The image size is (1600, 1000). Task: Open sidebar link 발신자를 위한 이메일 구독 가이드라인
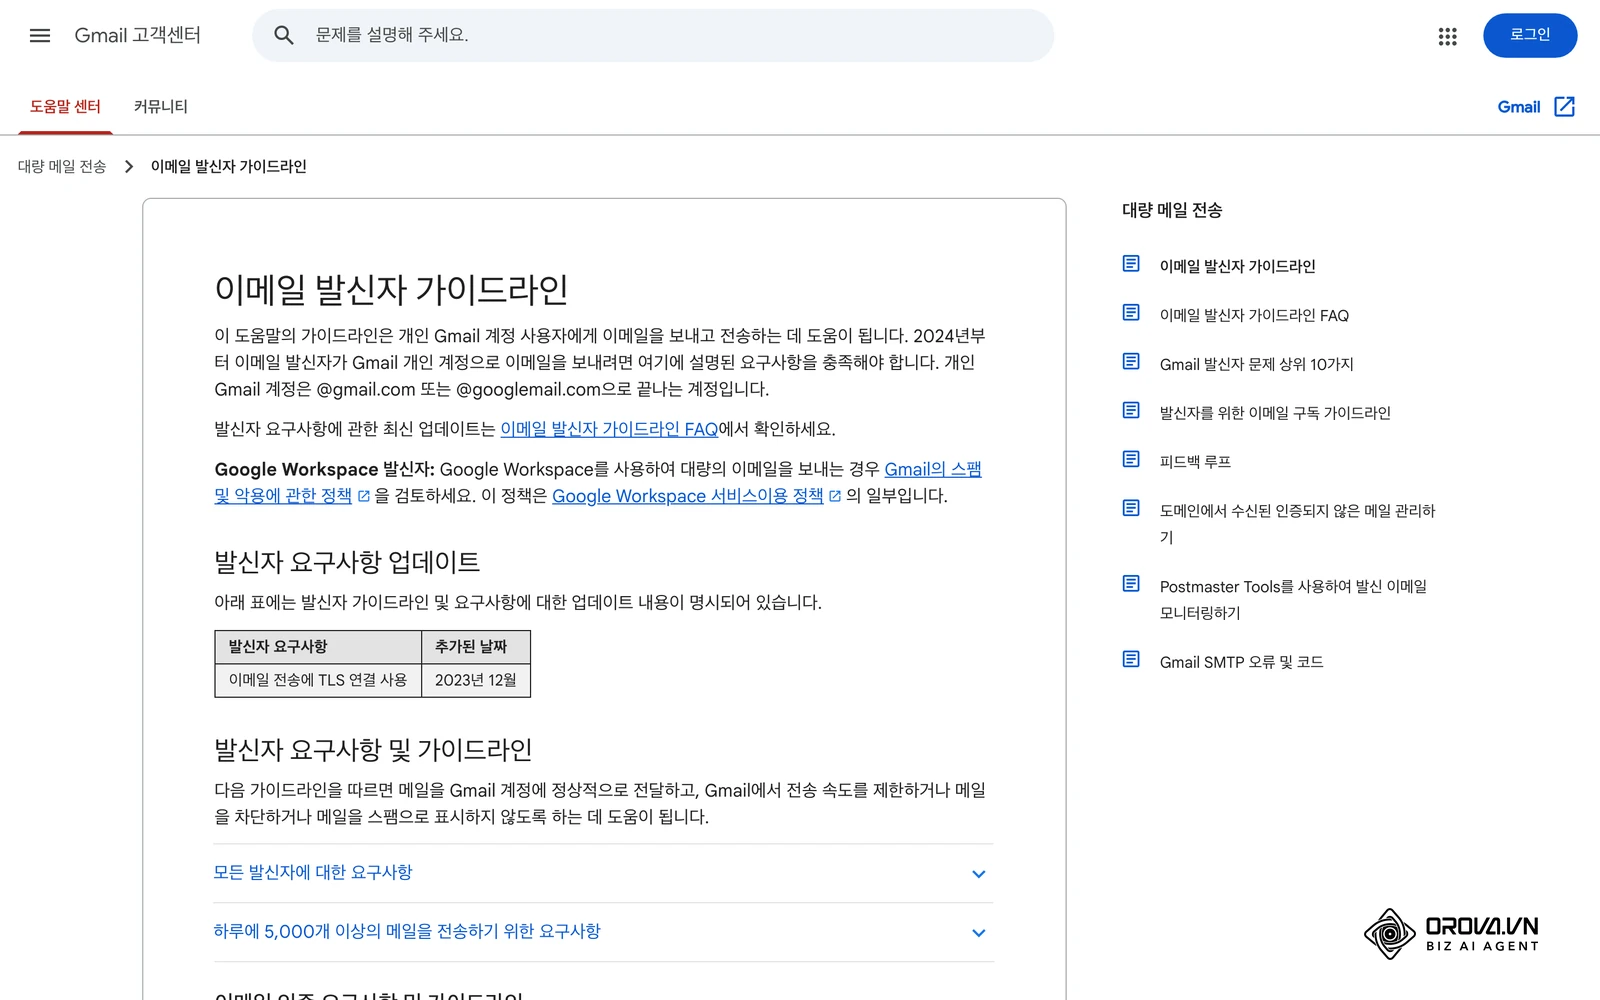click(x=1275, y=413)
